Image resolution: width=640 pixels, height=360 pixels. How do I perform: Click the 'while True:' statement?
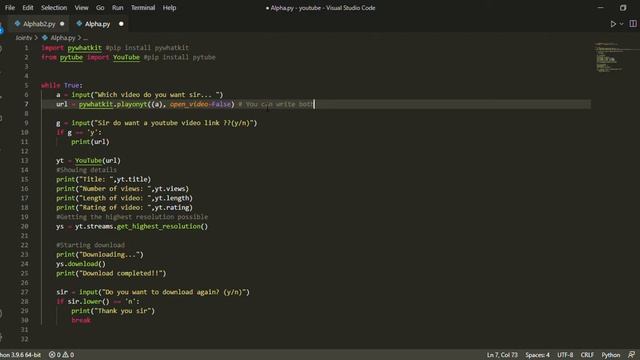click(x=62, y=85)
